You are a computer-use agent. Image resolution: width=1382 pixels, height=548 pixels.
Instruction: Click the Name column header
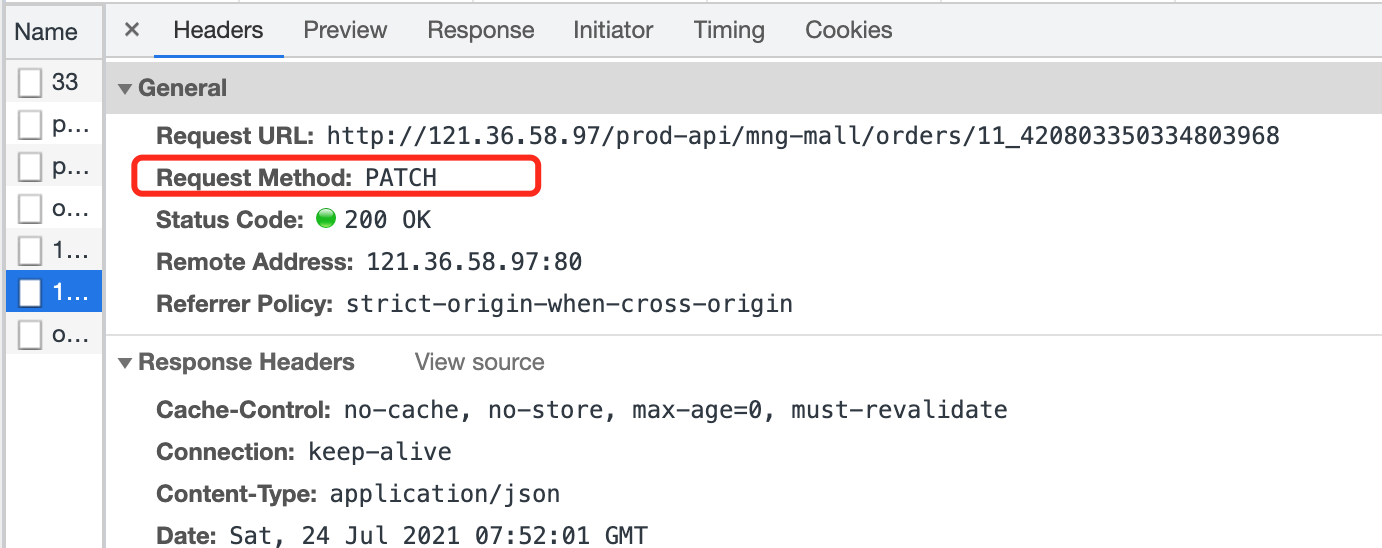click(x=46, y=32)
